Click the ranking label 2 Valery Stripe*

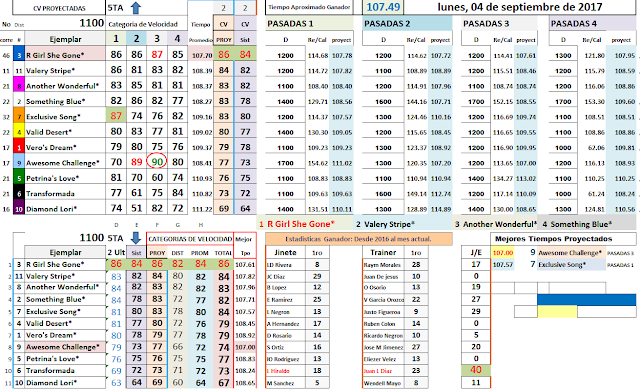click(385, 224)
